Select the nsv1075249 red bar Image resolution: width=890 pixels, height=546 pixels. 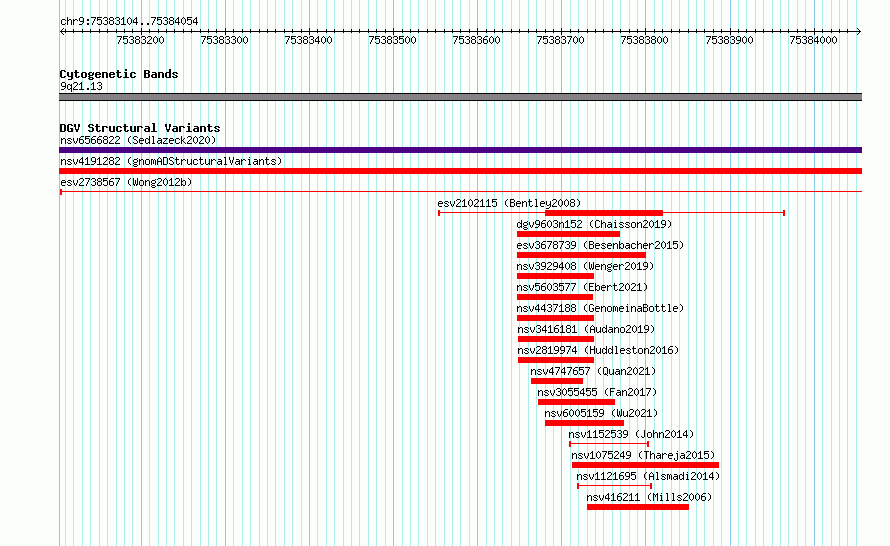[645, 465]
